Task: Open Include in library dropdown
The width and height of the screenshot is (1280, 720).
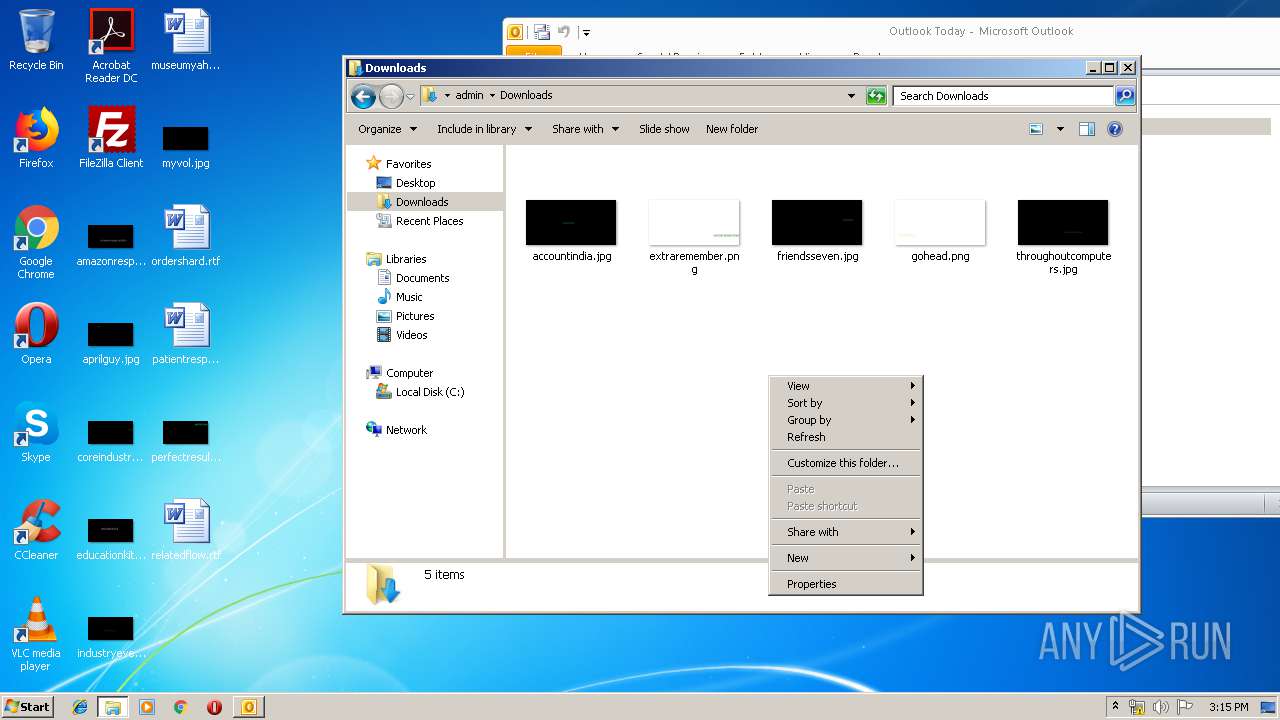Action: pyautogui.click(x=484, y=129)
